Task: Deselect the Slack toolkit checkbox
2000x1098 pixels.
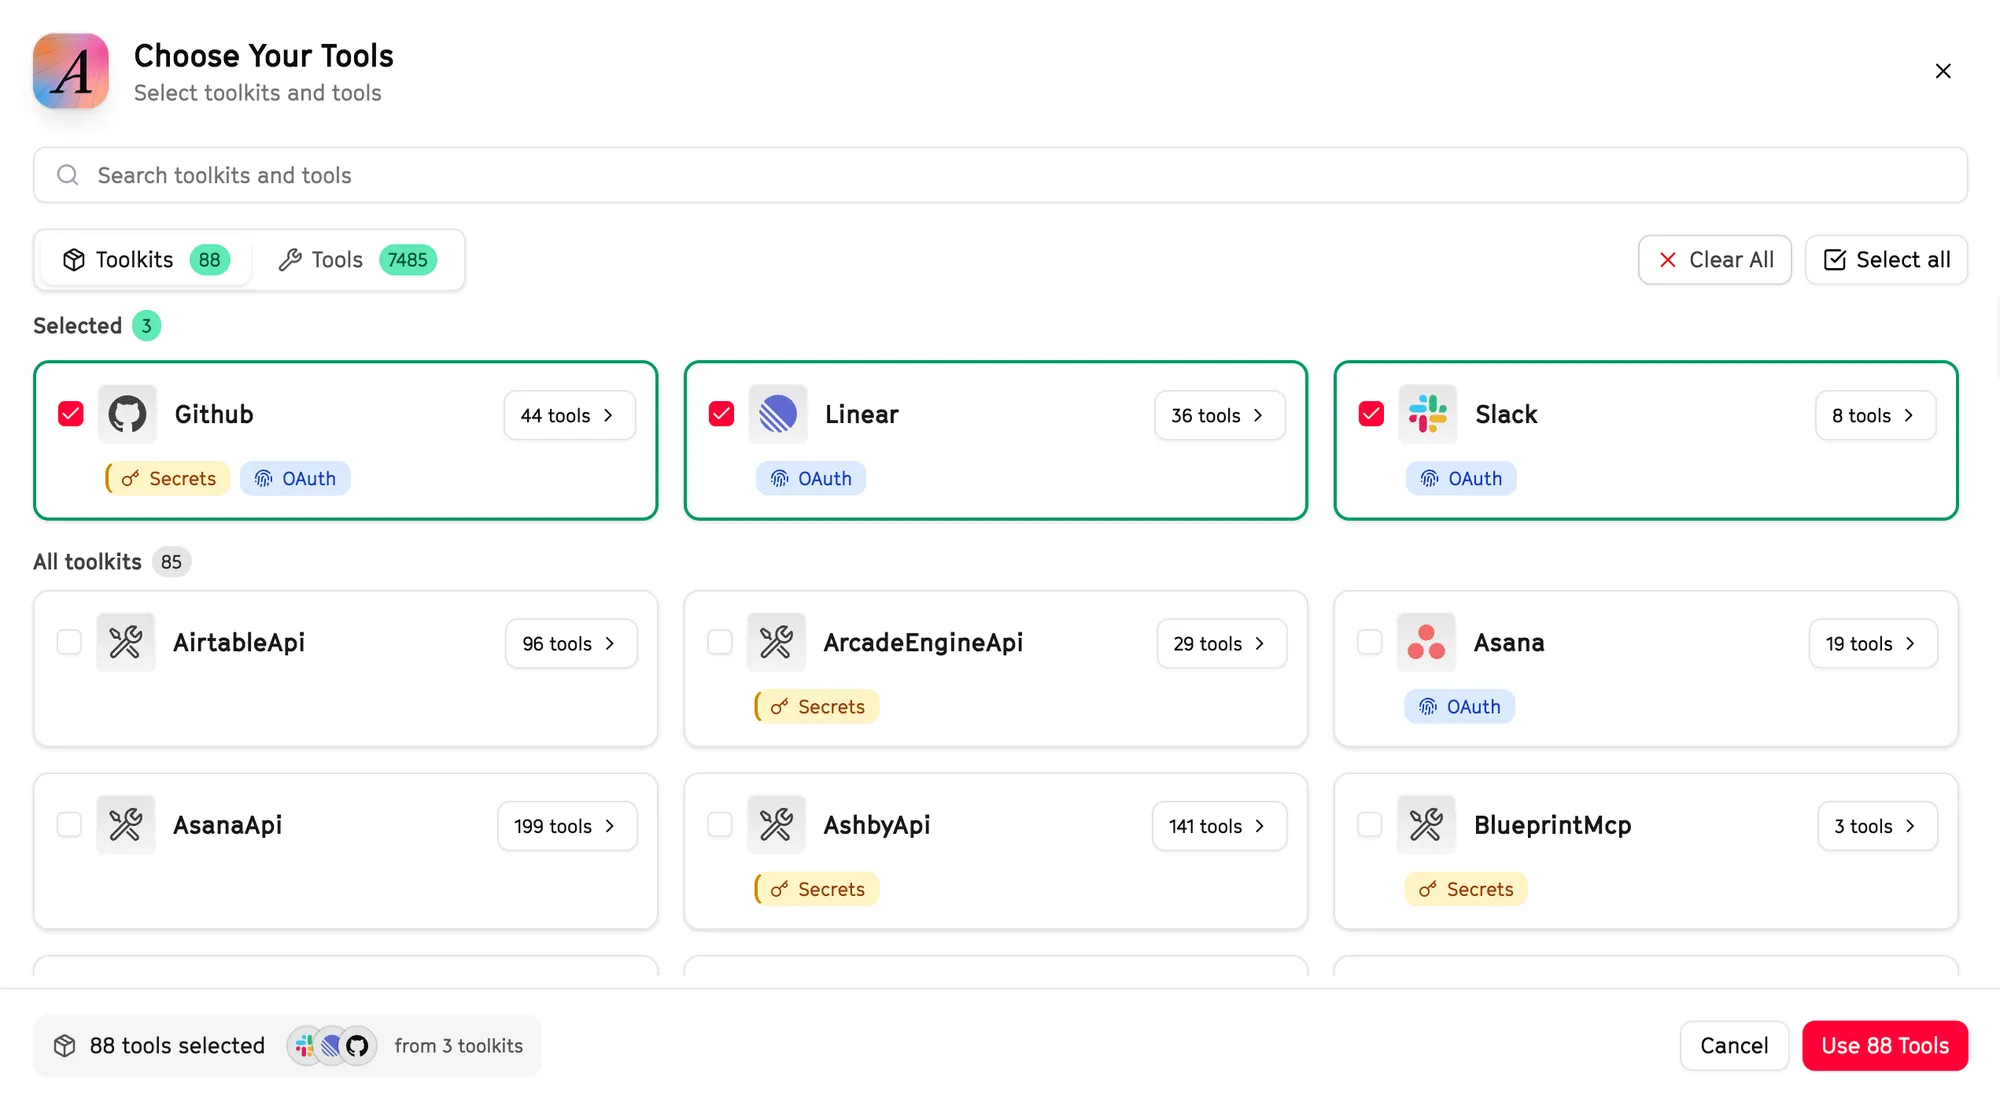Action: [x=1371, y=414]
